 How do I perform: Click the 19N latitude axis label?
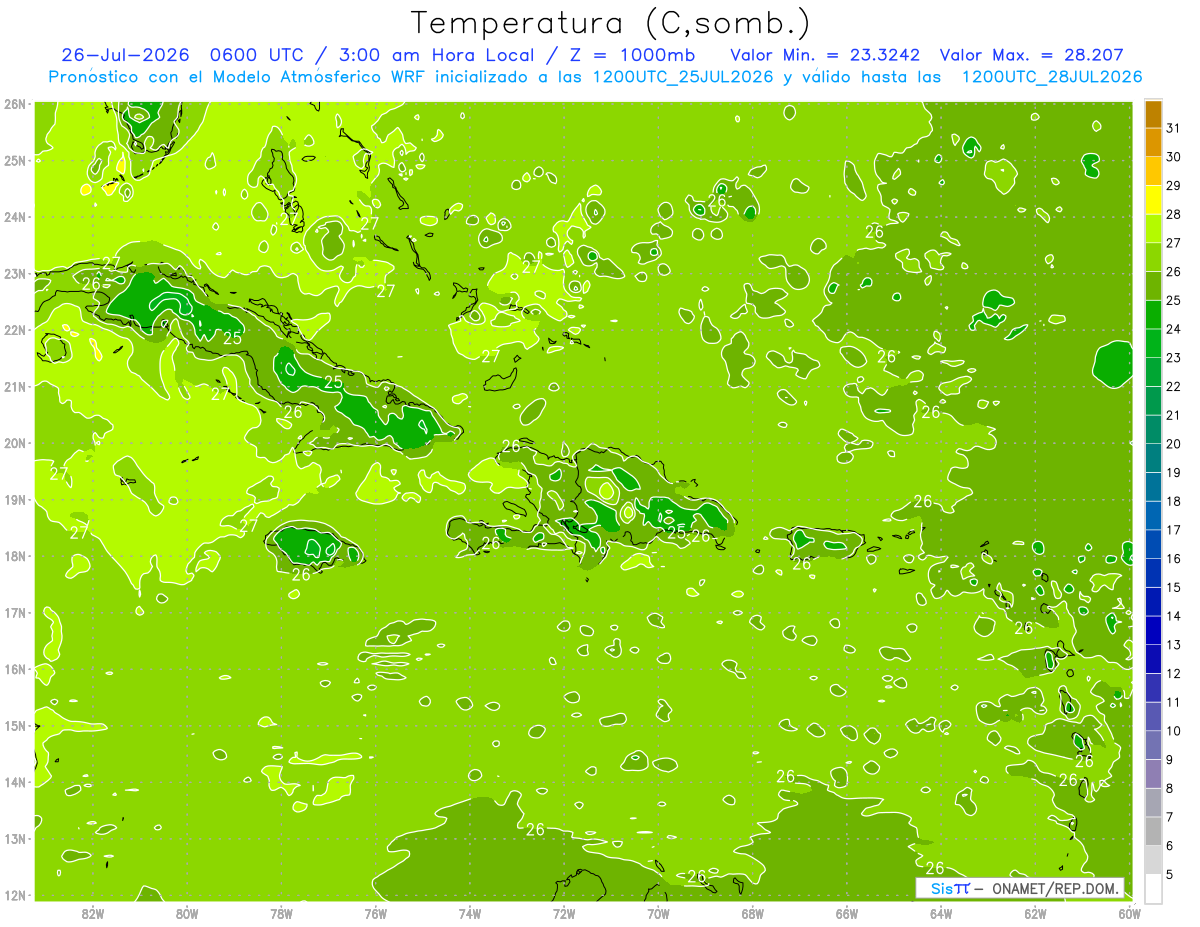[x=15, y=499]
